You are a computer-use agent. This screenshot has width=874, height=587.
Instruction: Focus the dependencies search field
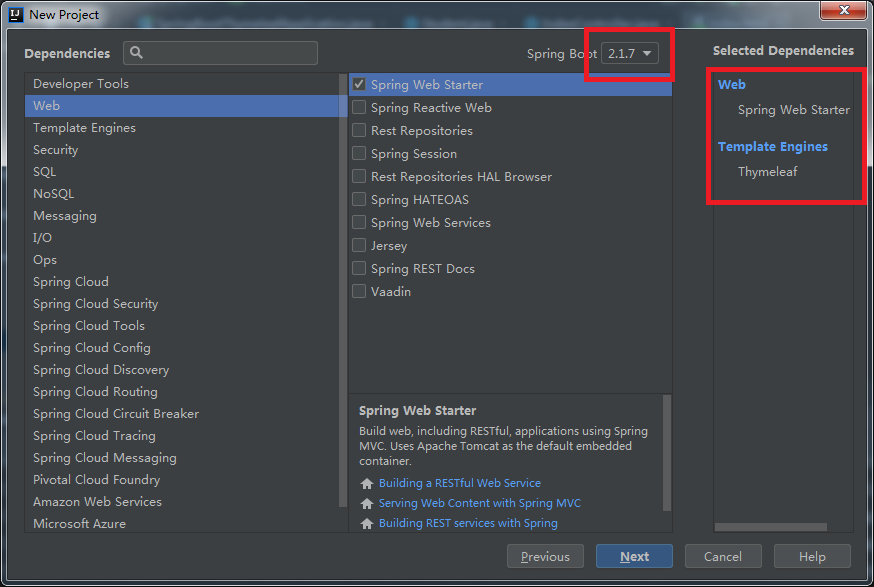221,53
